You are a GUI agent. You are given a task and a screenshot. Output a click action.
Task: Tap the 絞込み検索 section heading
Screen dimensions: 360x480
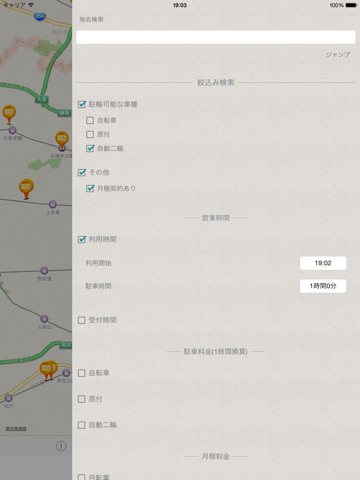pyautogui.click(x=216, y=82)
